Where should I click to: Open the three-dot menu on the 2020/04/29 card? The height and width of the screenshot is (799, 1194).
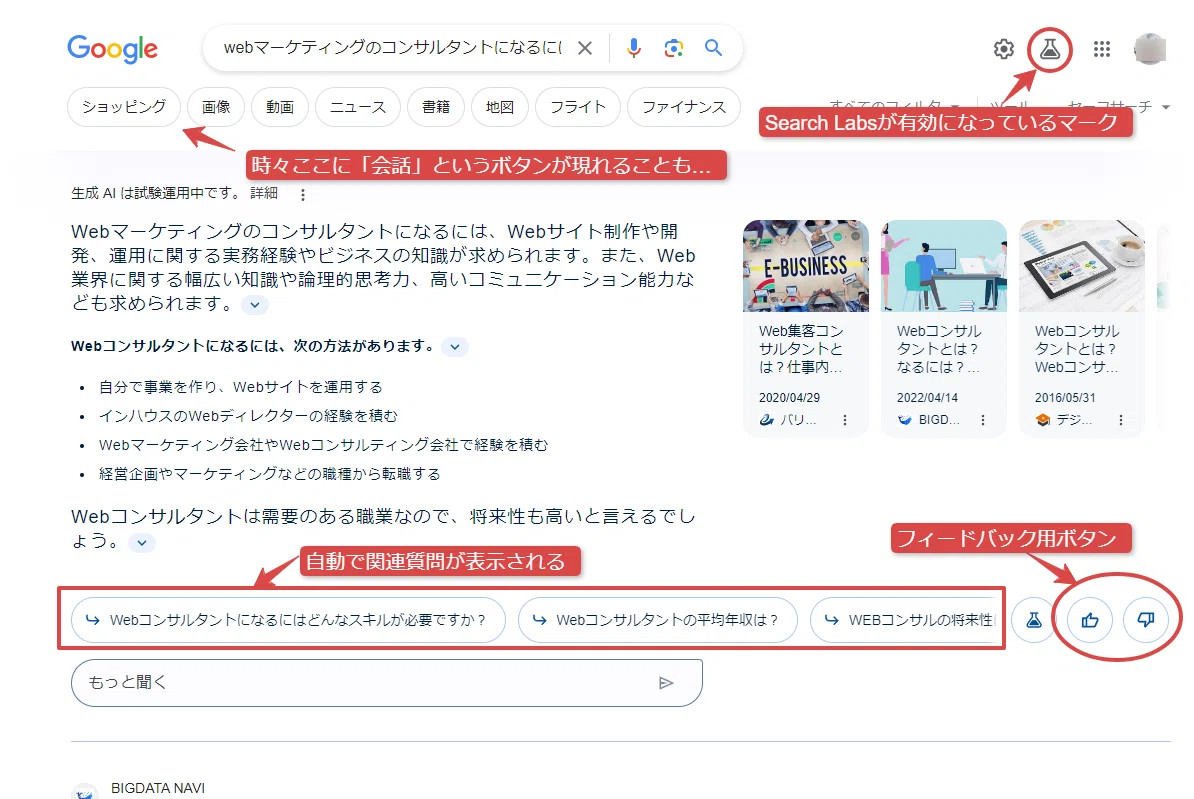844,420
